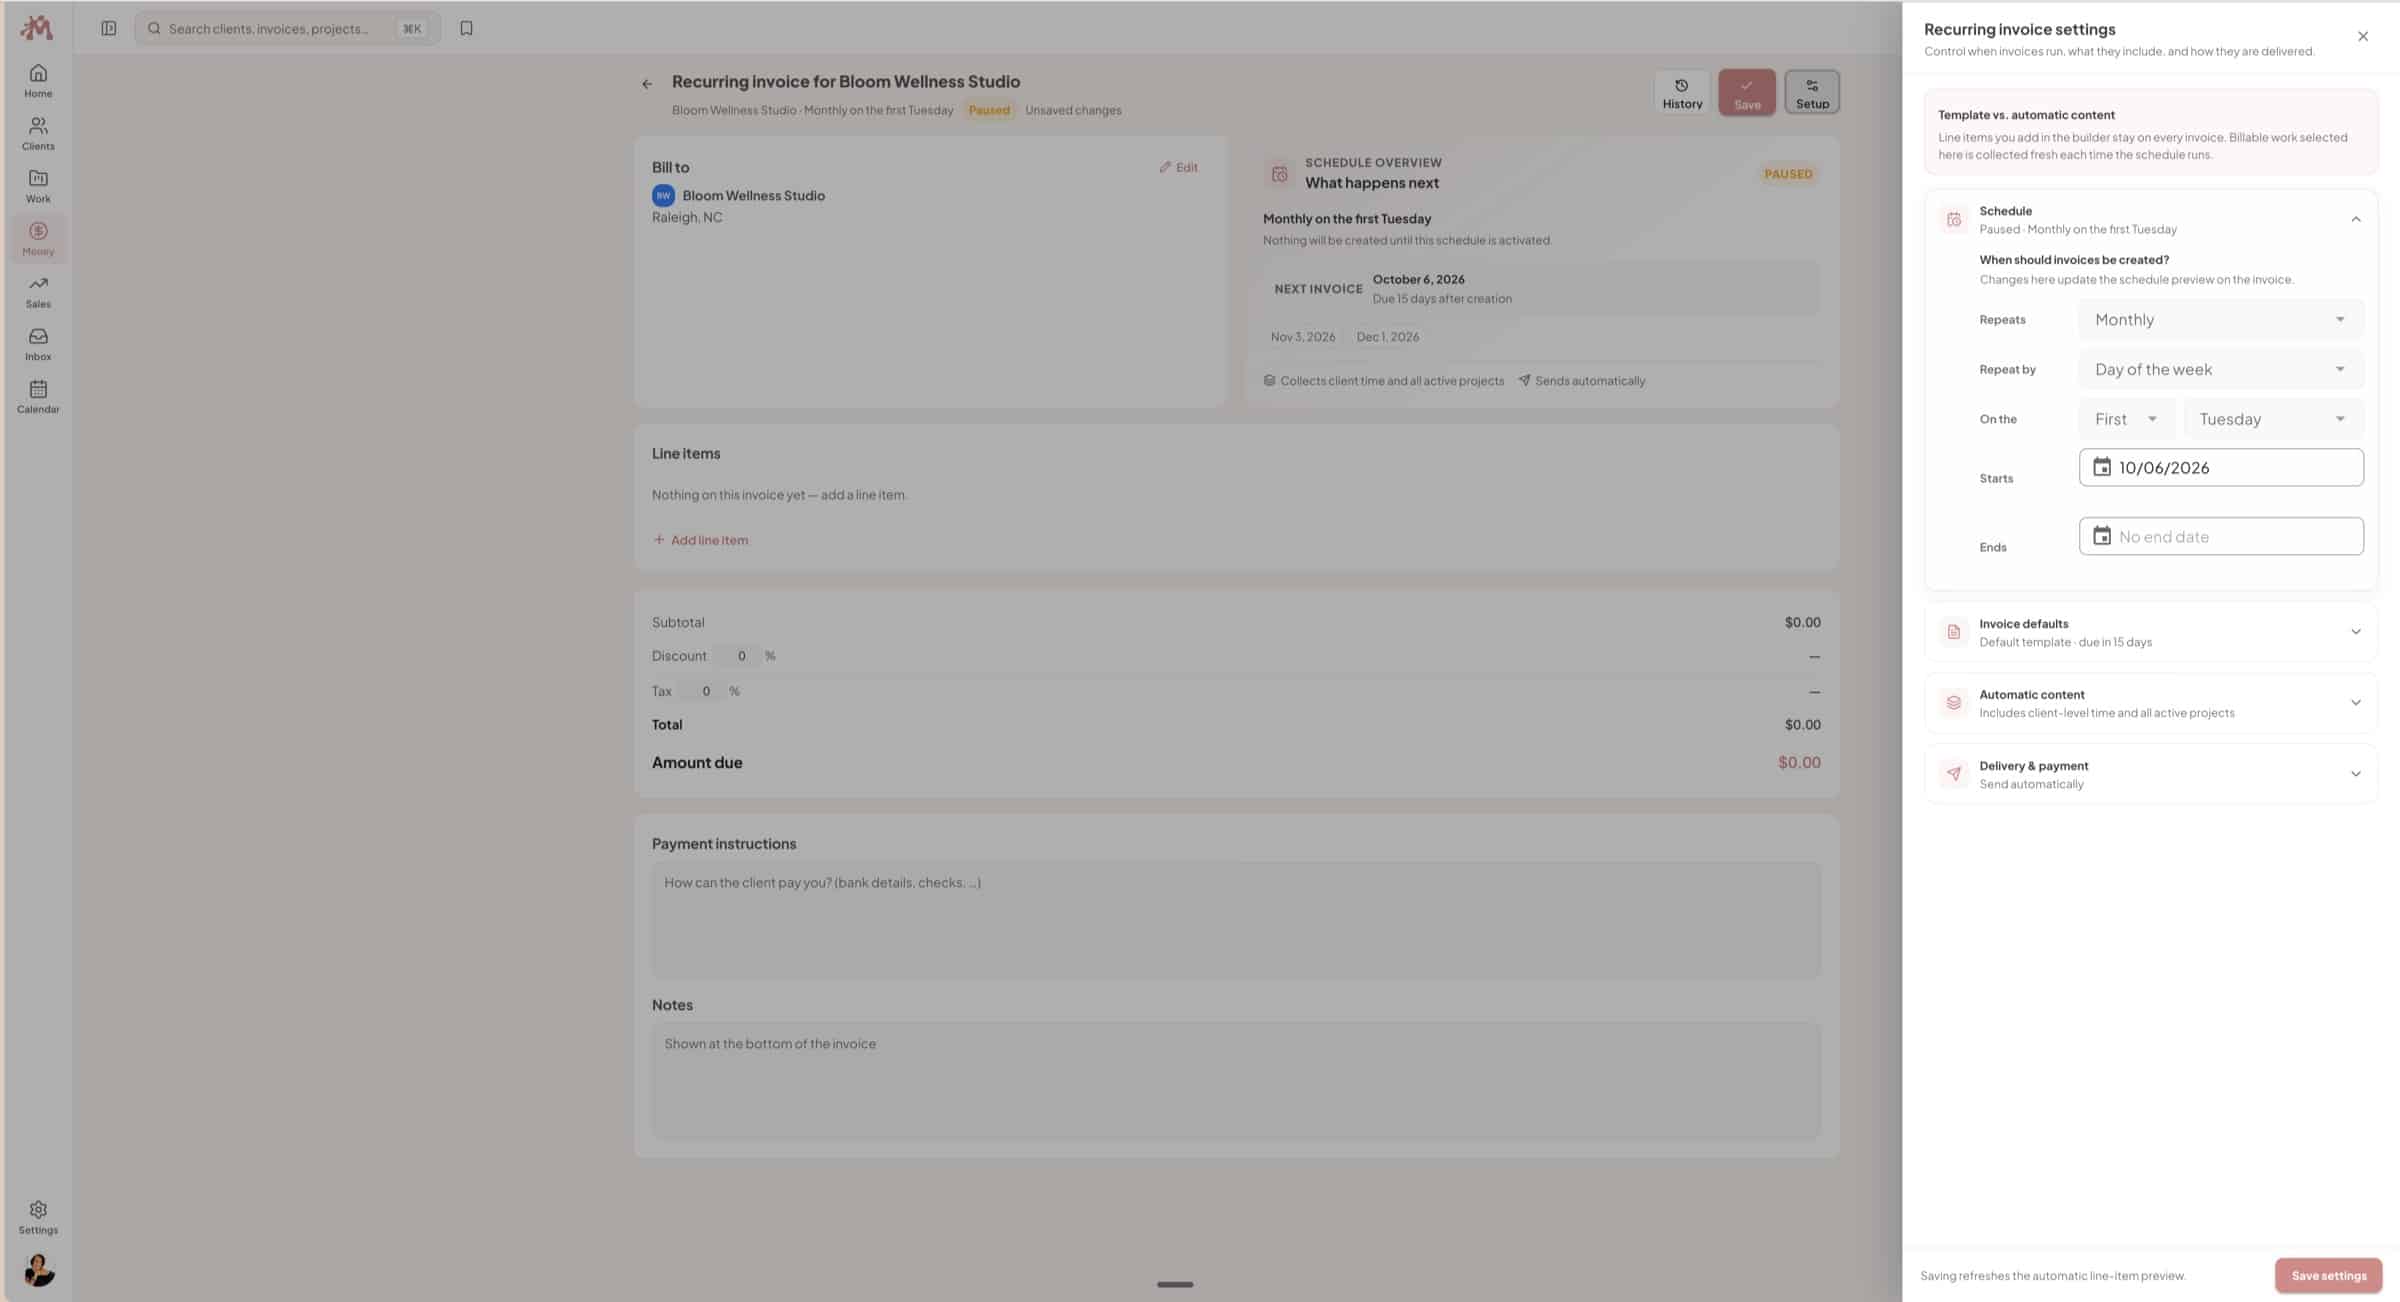Screen dimensions: 2400x1302
Task: Click the Setup button
Action: pyautogui.click(x=1812, y=92)
